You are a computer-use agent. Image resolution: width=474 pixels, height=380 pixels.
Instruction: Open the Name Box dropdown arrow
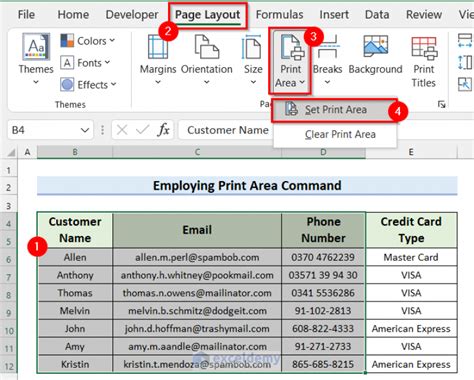[x=85, y=130]
